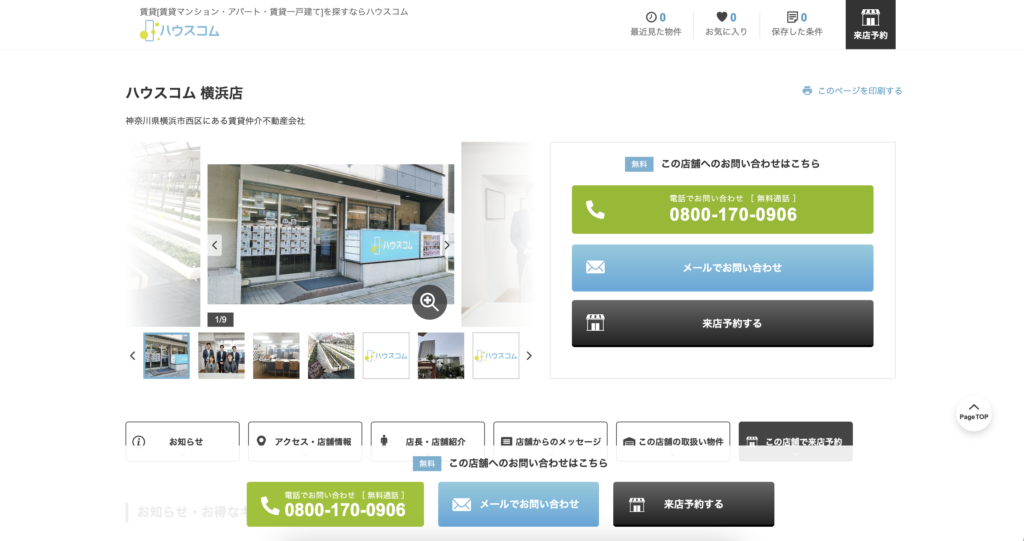Click the 1/9 photo counter label

[221, 320]
